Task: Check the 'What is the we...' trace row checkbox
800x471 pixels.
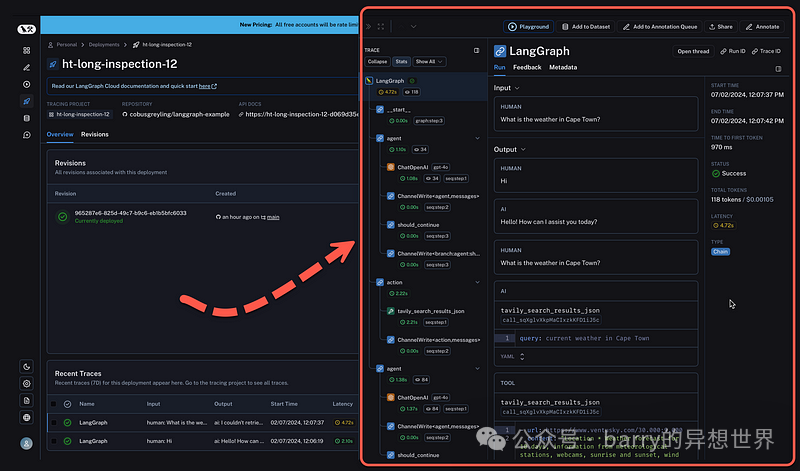Action: coord(54,423)
